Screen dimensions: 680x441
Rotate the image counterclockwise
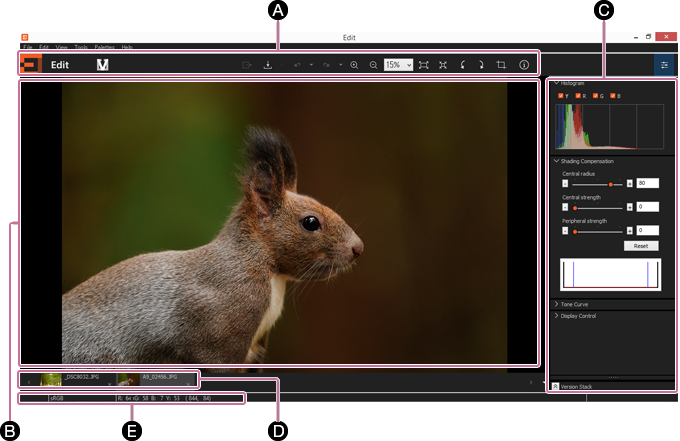[x=462, y=65]
